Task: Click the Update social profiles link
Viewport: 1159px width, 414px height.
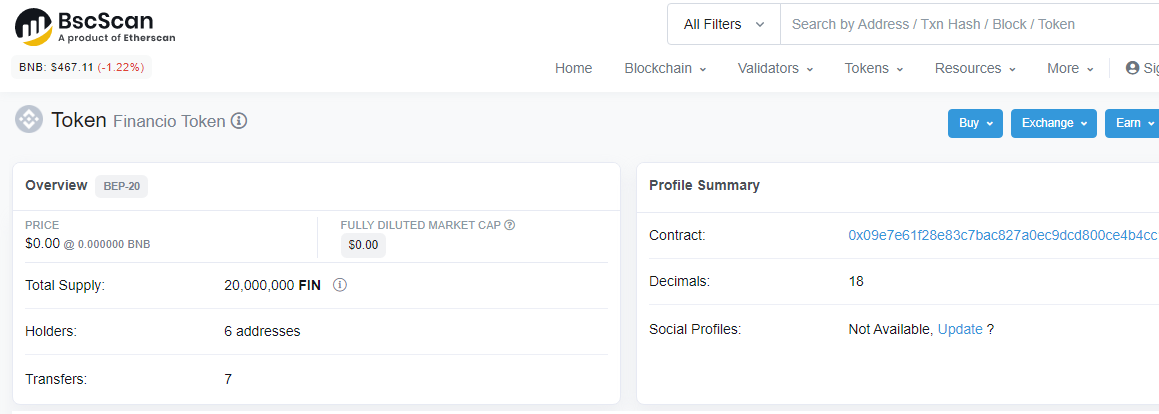Action: coord(960,329)
